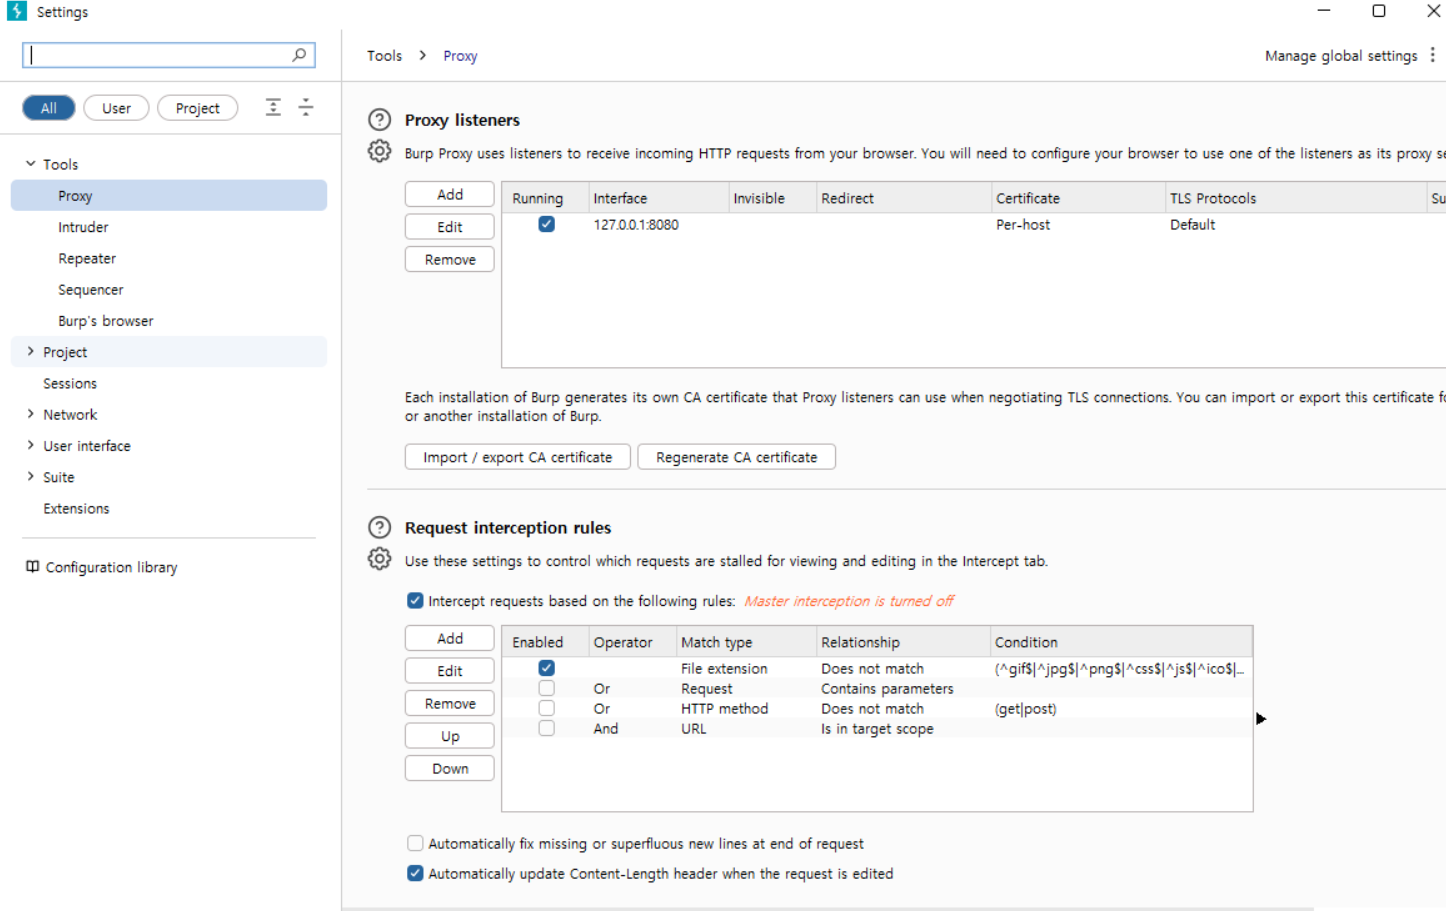This screenshot has height=911, width=1446.
Task: Open the Configuration library
Action: (111, 567)
